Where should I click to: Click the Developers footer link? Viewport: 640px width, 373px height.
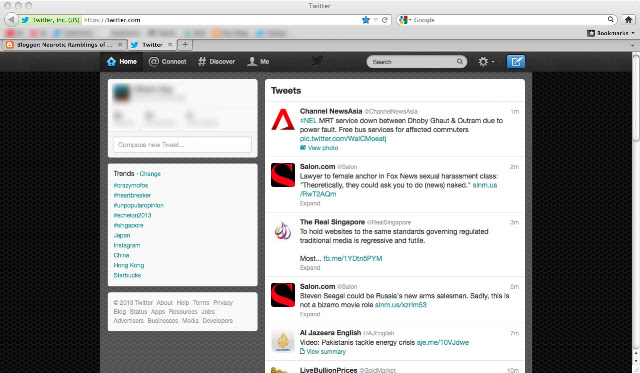218,320
